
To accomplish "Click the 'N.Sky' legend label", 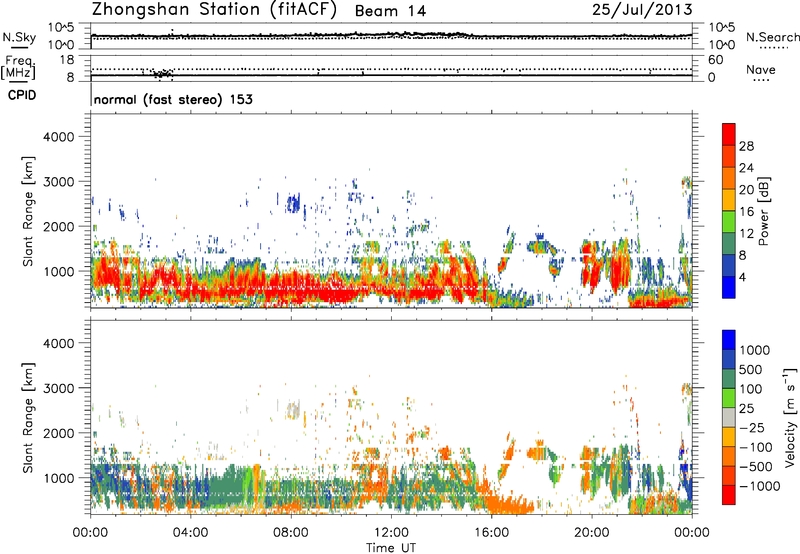I will point(19,37).
